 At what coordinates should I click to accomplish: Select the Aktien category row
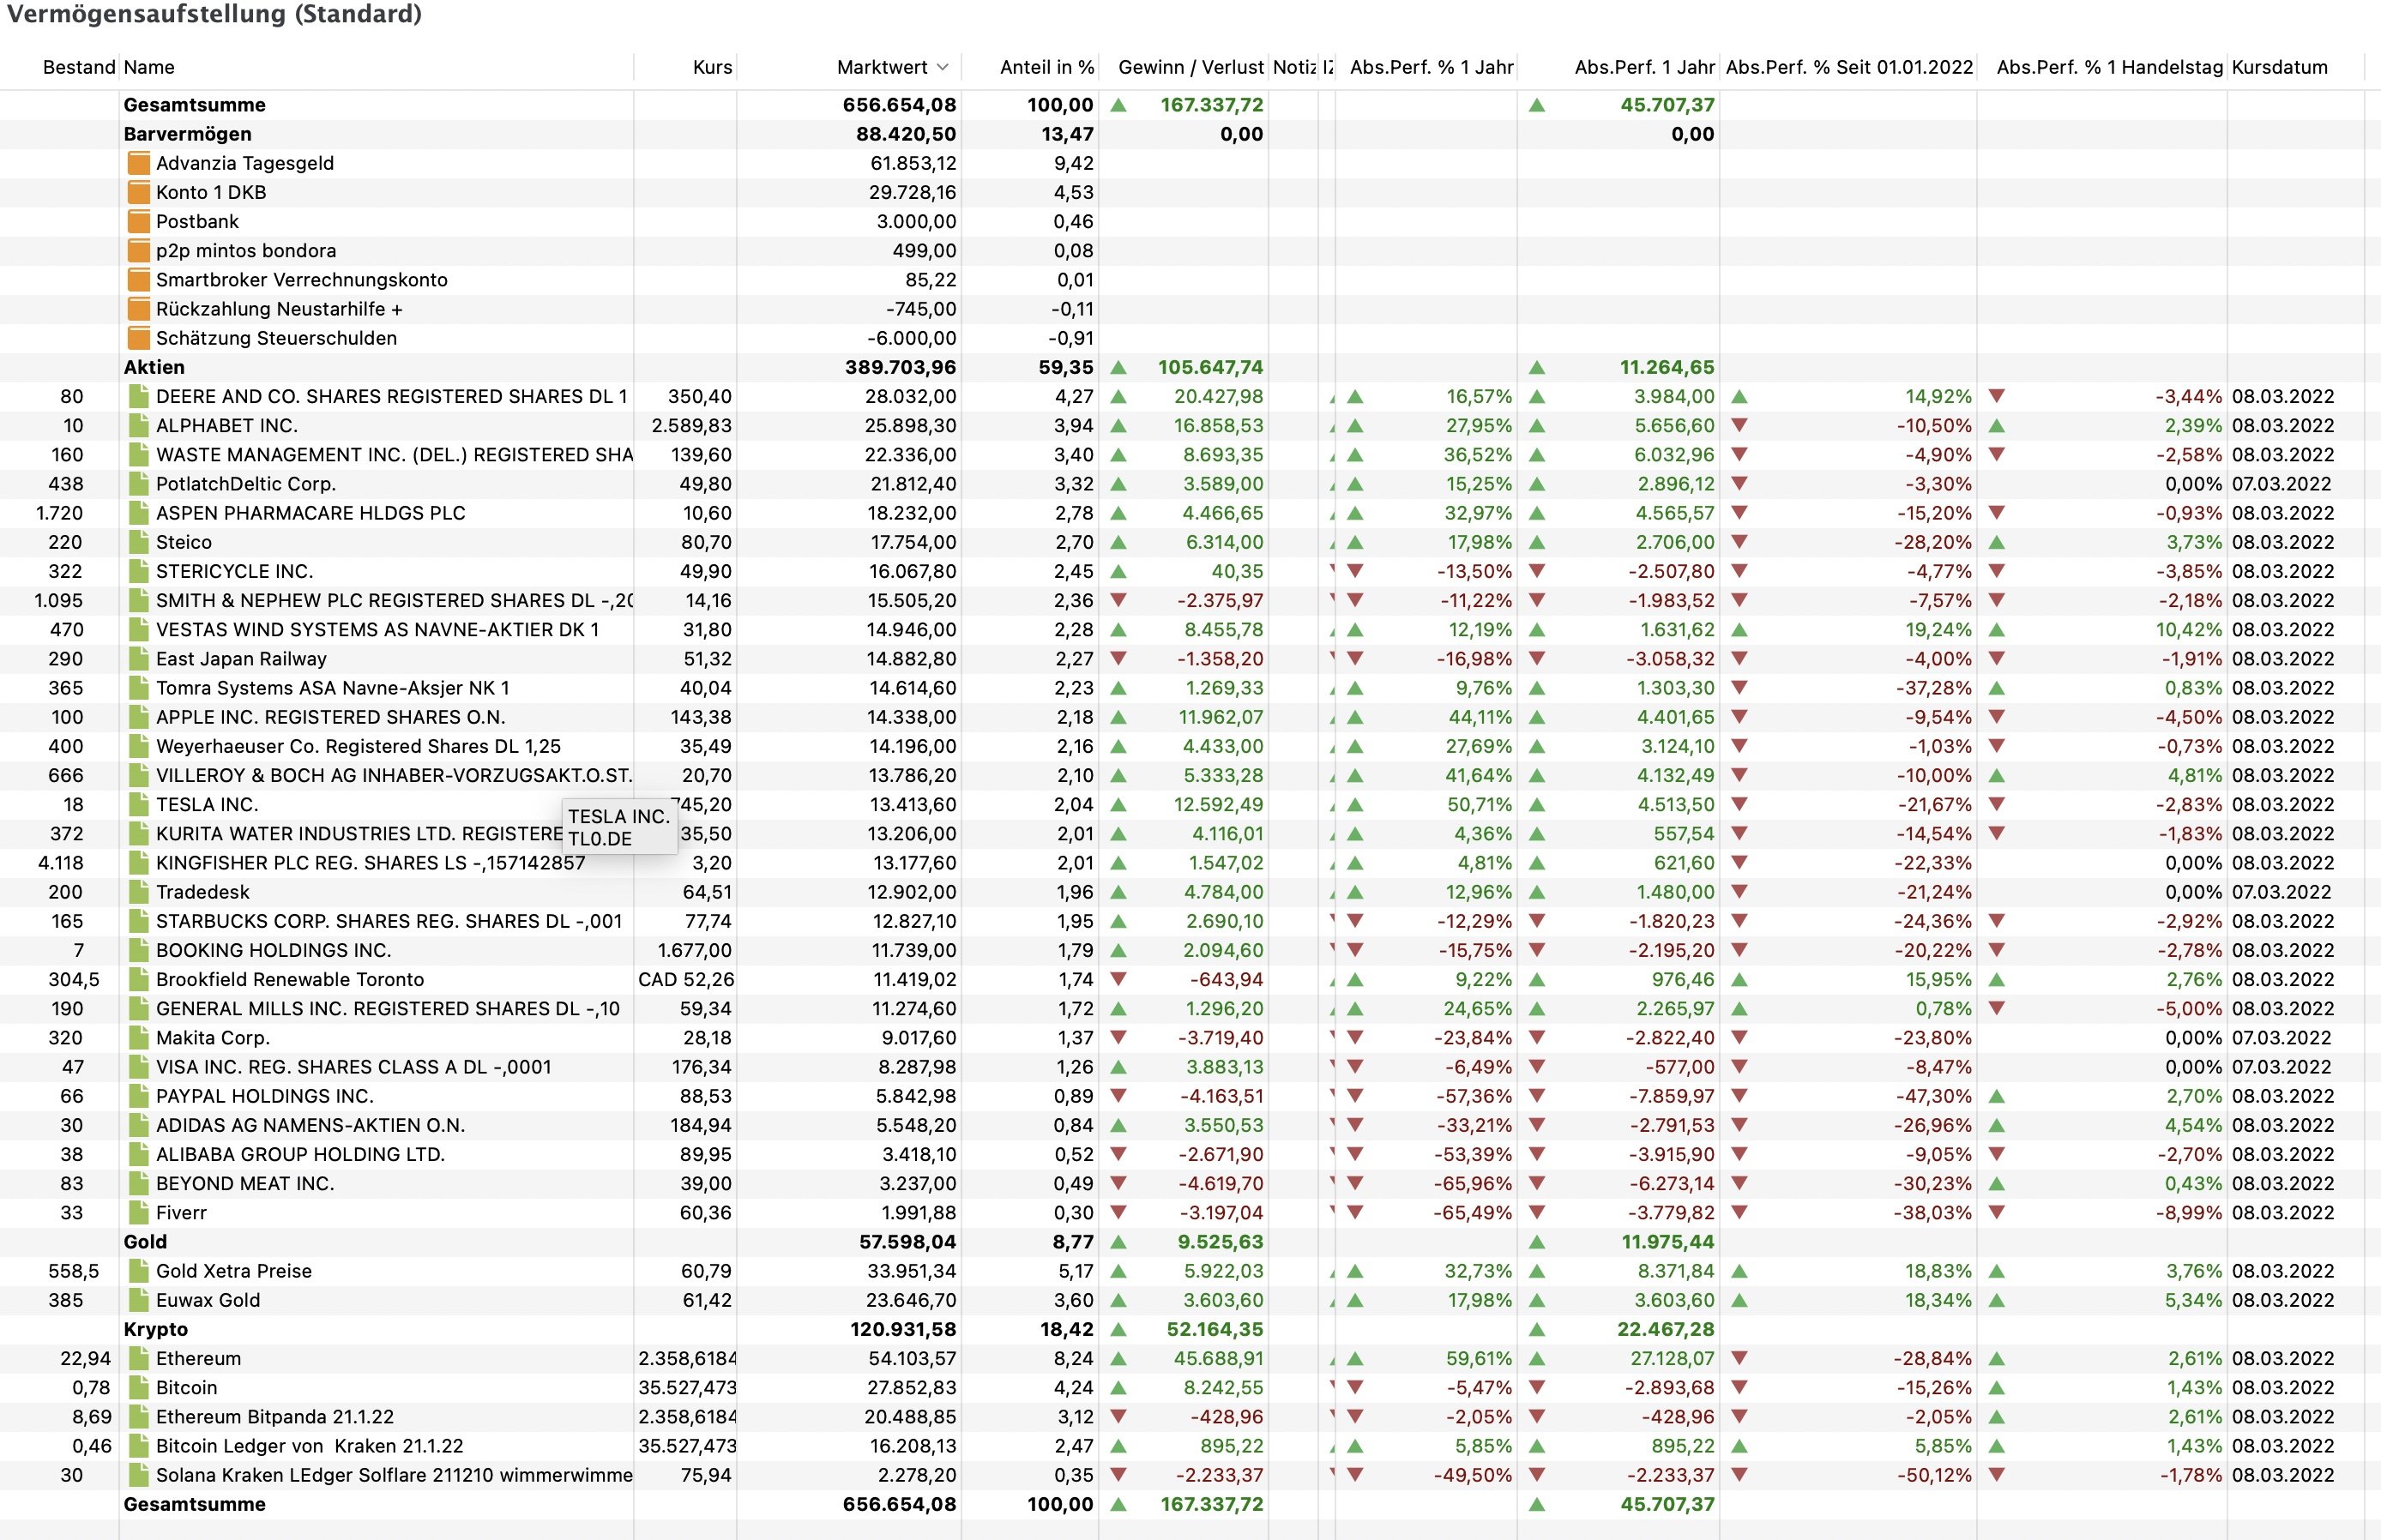click(x=154, y=367)
